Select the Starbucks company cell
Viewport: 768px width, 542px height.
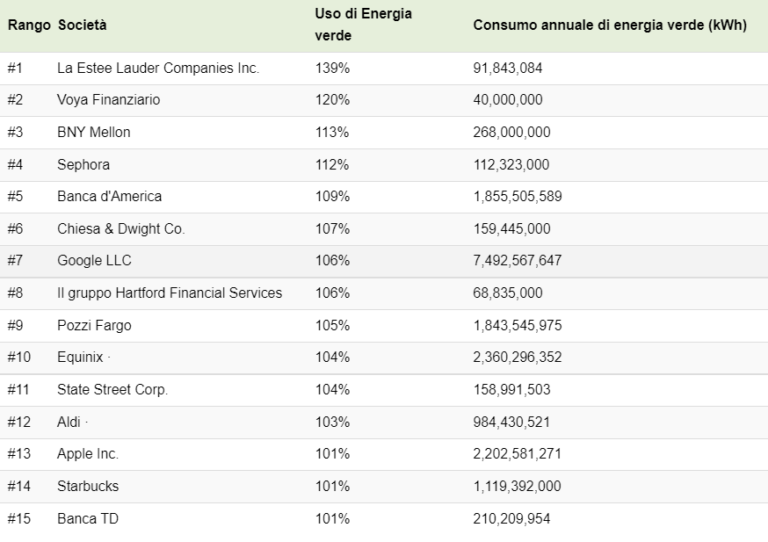(x=88, y=486)
